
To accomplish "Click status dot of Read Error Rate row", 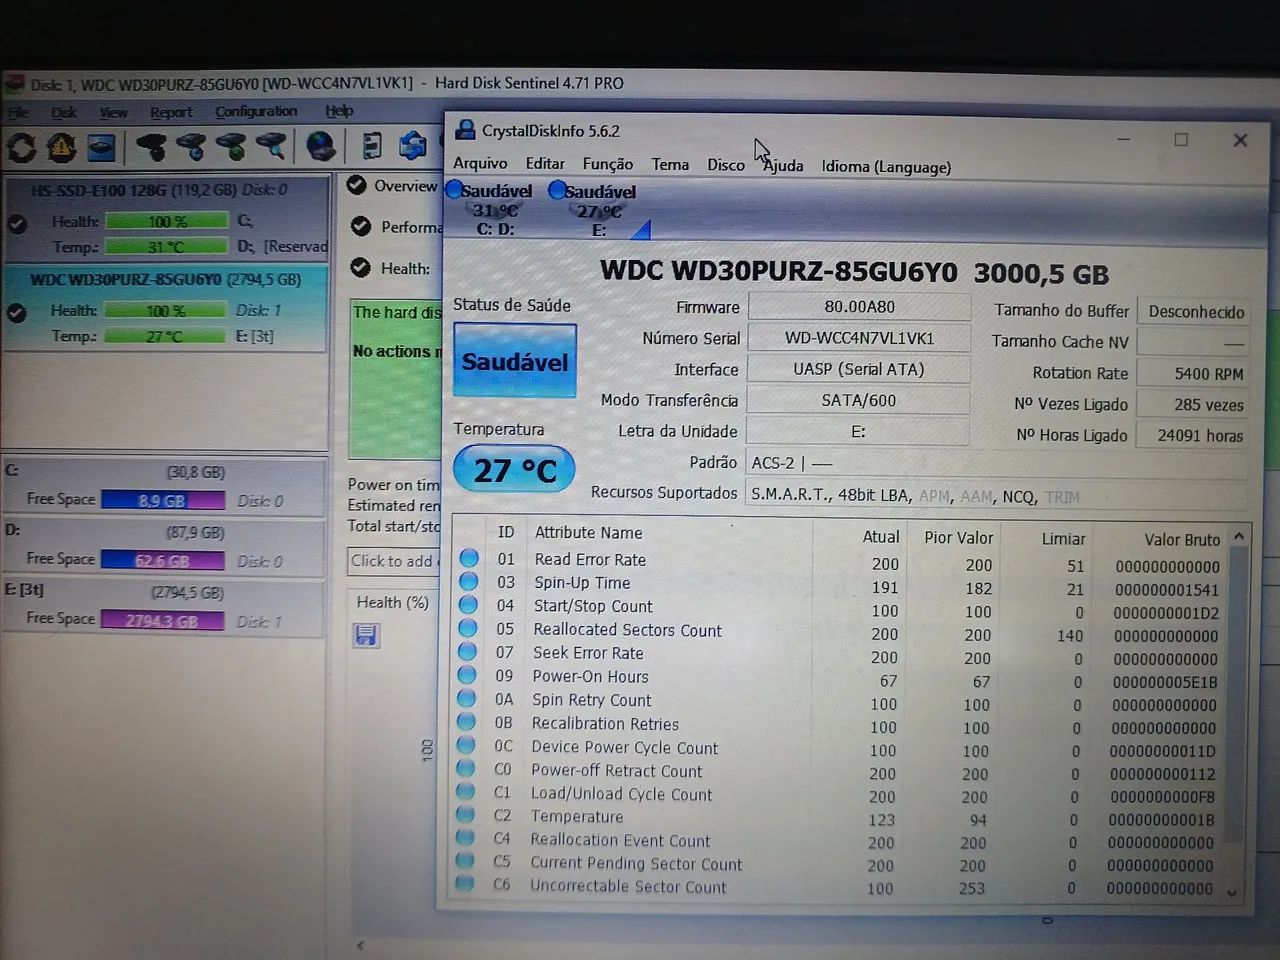I will pyautogui.click(x=469, y=559).
